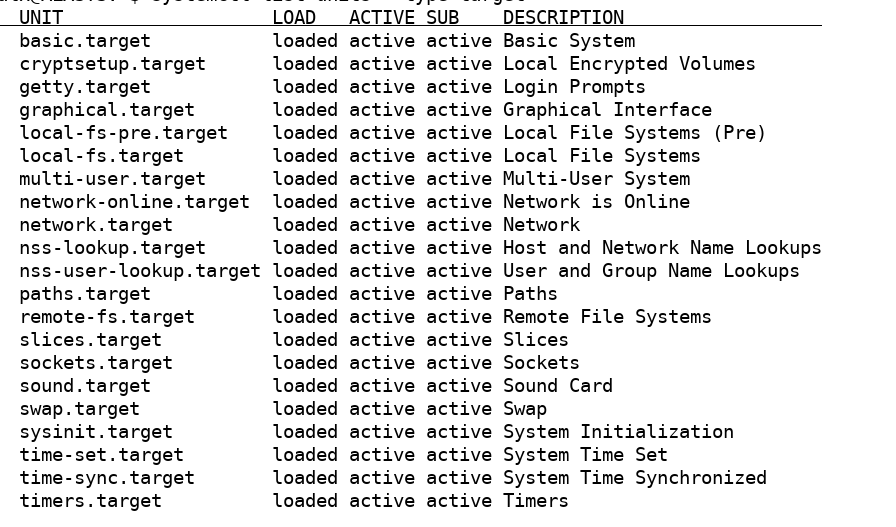This screenshot has height=527, width=896.
Task: Click nss-user-lookup.target in the list
Action: [140, 271]
